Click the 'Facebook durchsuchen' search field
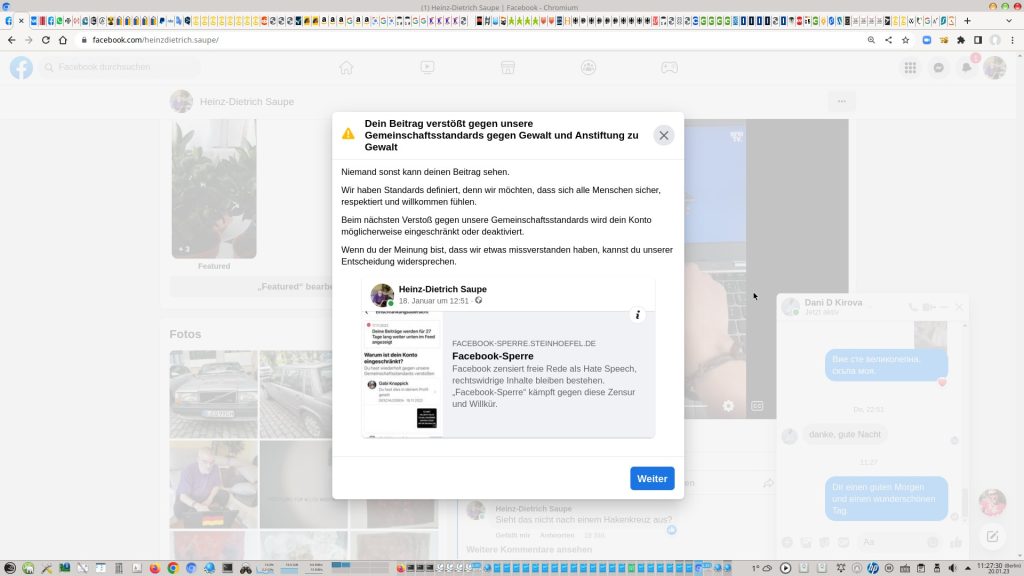The width and height of the screenshot is (1024, 576). 120,67
